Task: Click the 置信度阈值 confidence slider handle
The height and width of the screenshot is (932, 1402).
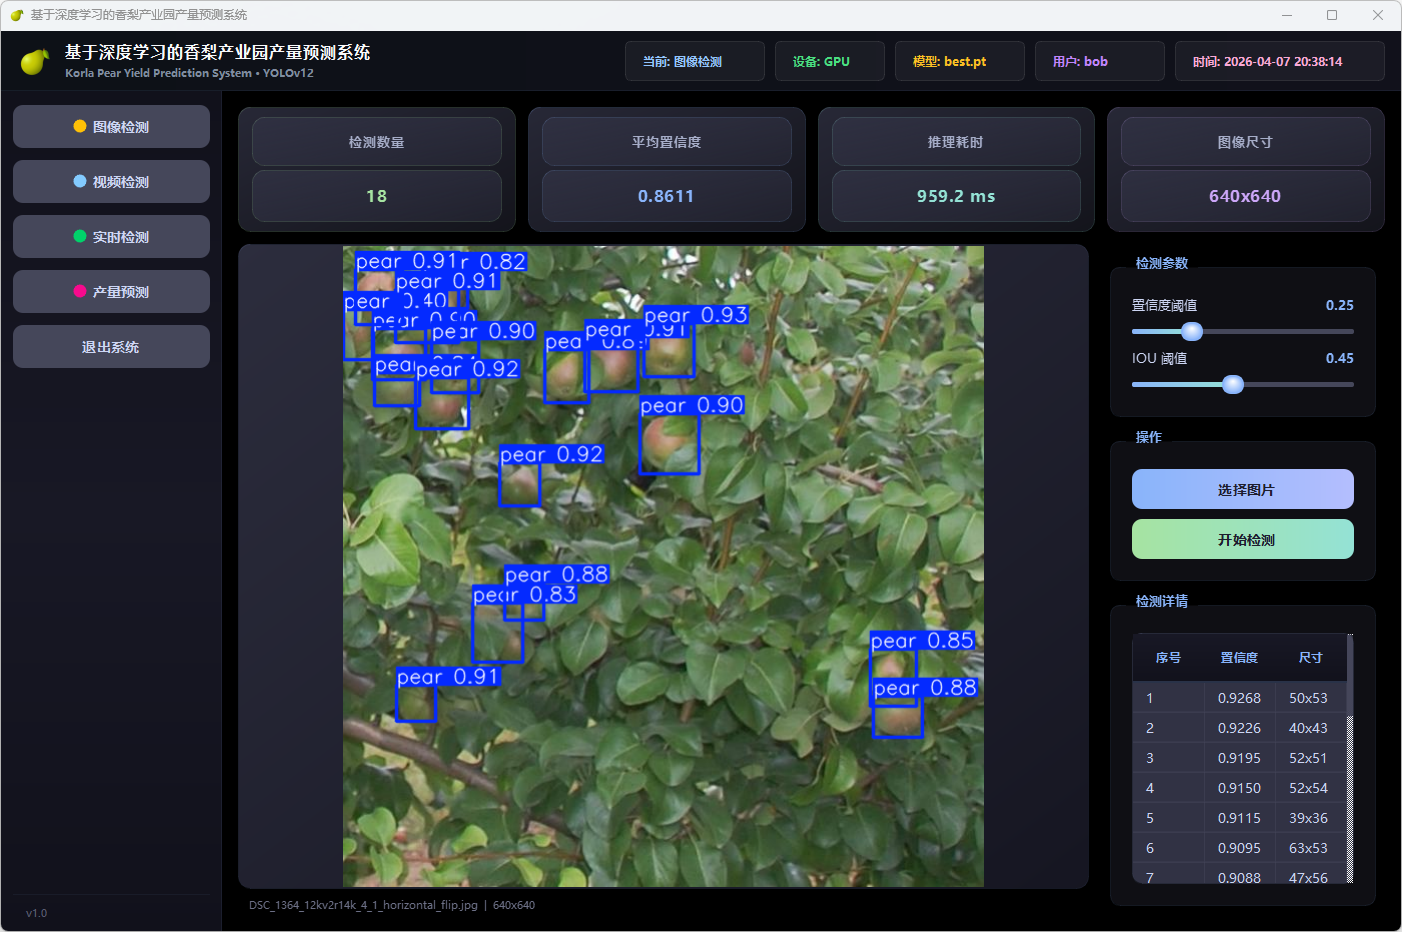Action: [x=1191, y=332]
